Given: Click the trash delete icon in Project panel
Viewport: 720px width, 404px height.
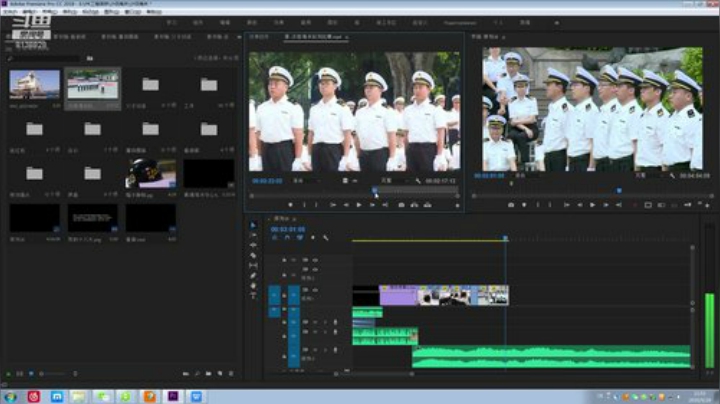Looking at the screenshot, I should click(x=231, y=374).
